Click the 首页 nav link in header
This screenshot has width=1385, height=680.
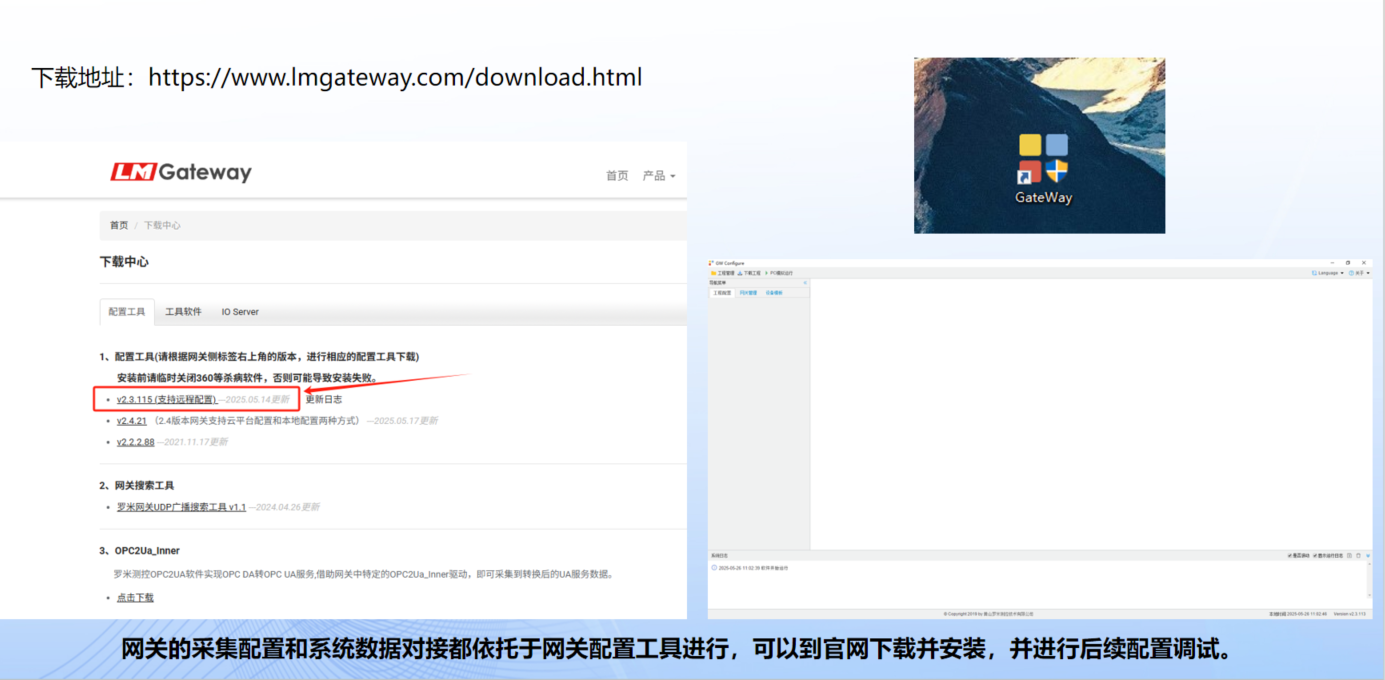click(x=617, y=175)
